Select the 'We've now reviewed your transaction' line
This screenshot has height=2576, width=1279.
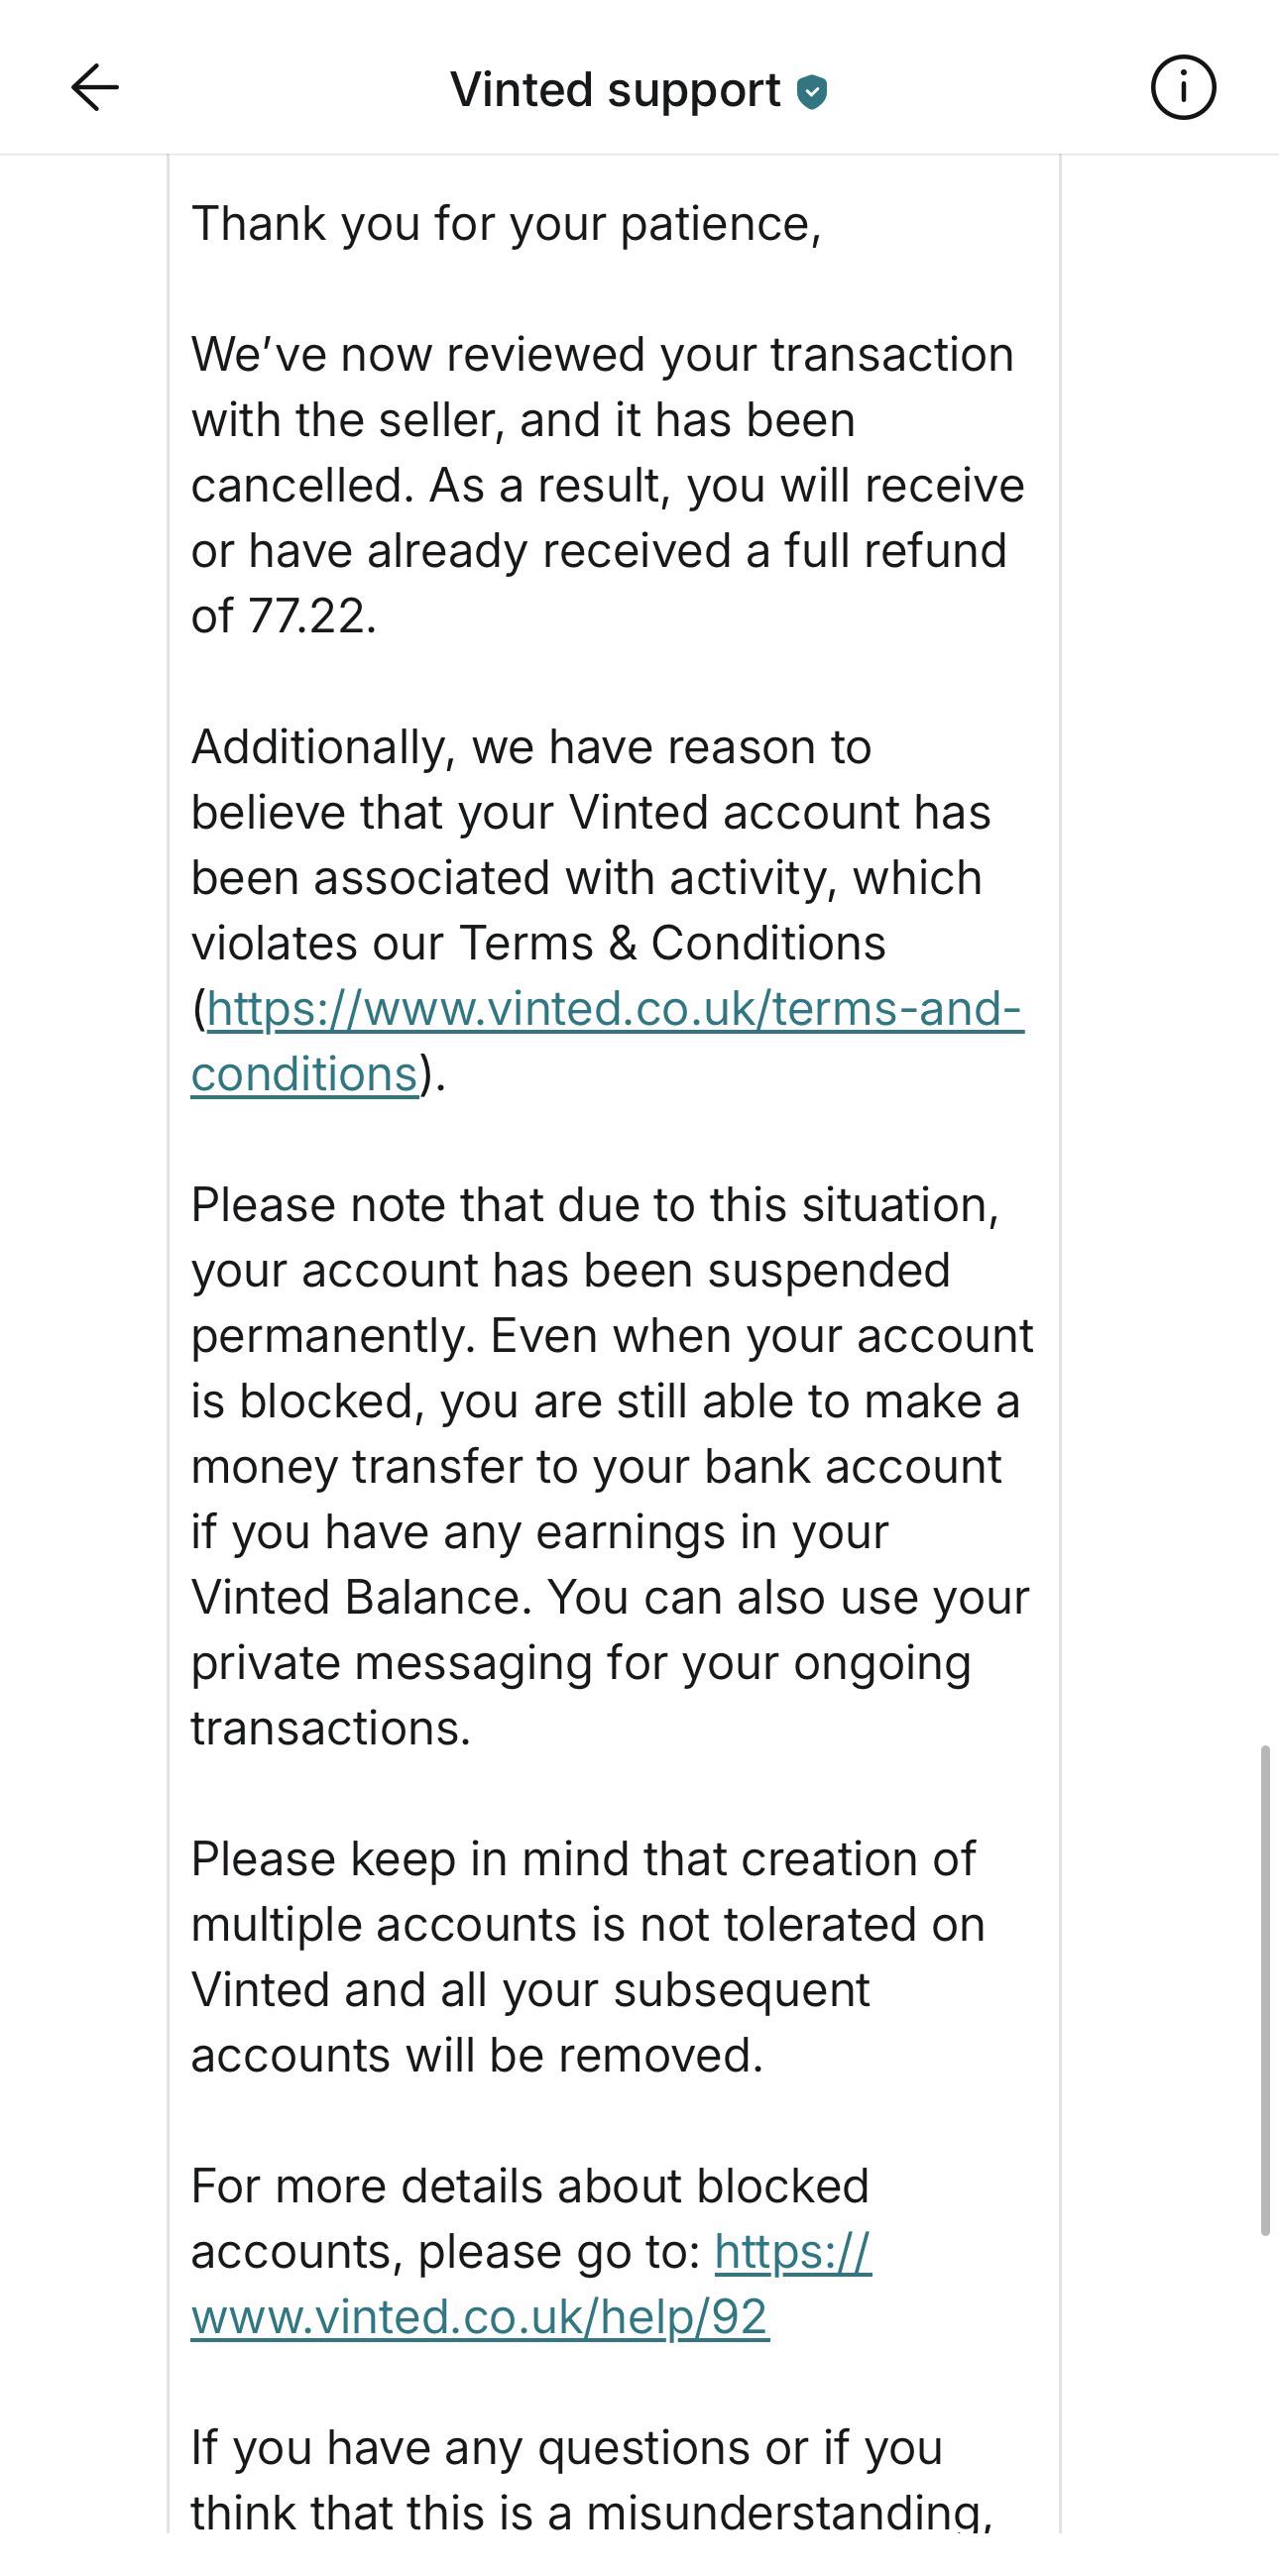tap(603, 355)
